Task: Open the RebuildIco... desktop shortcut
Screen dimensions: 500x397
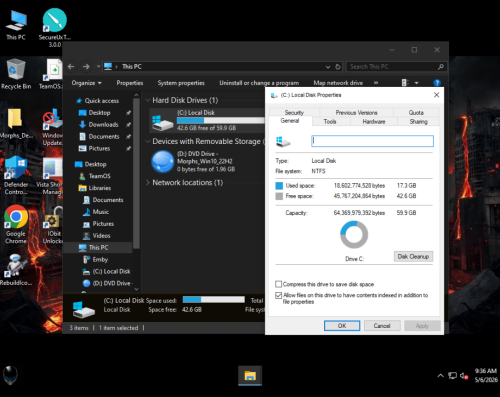Action: click(x=16, y=270)
